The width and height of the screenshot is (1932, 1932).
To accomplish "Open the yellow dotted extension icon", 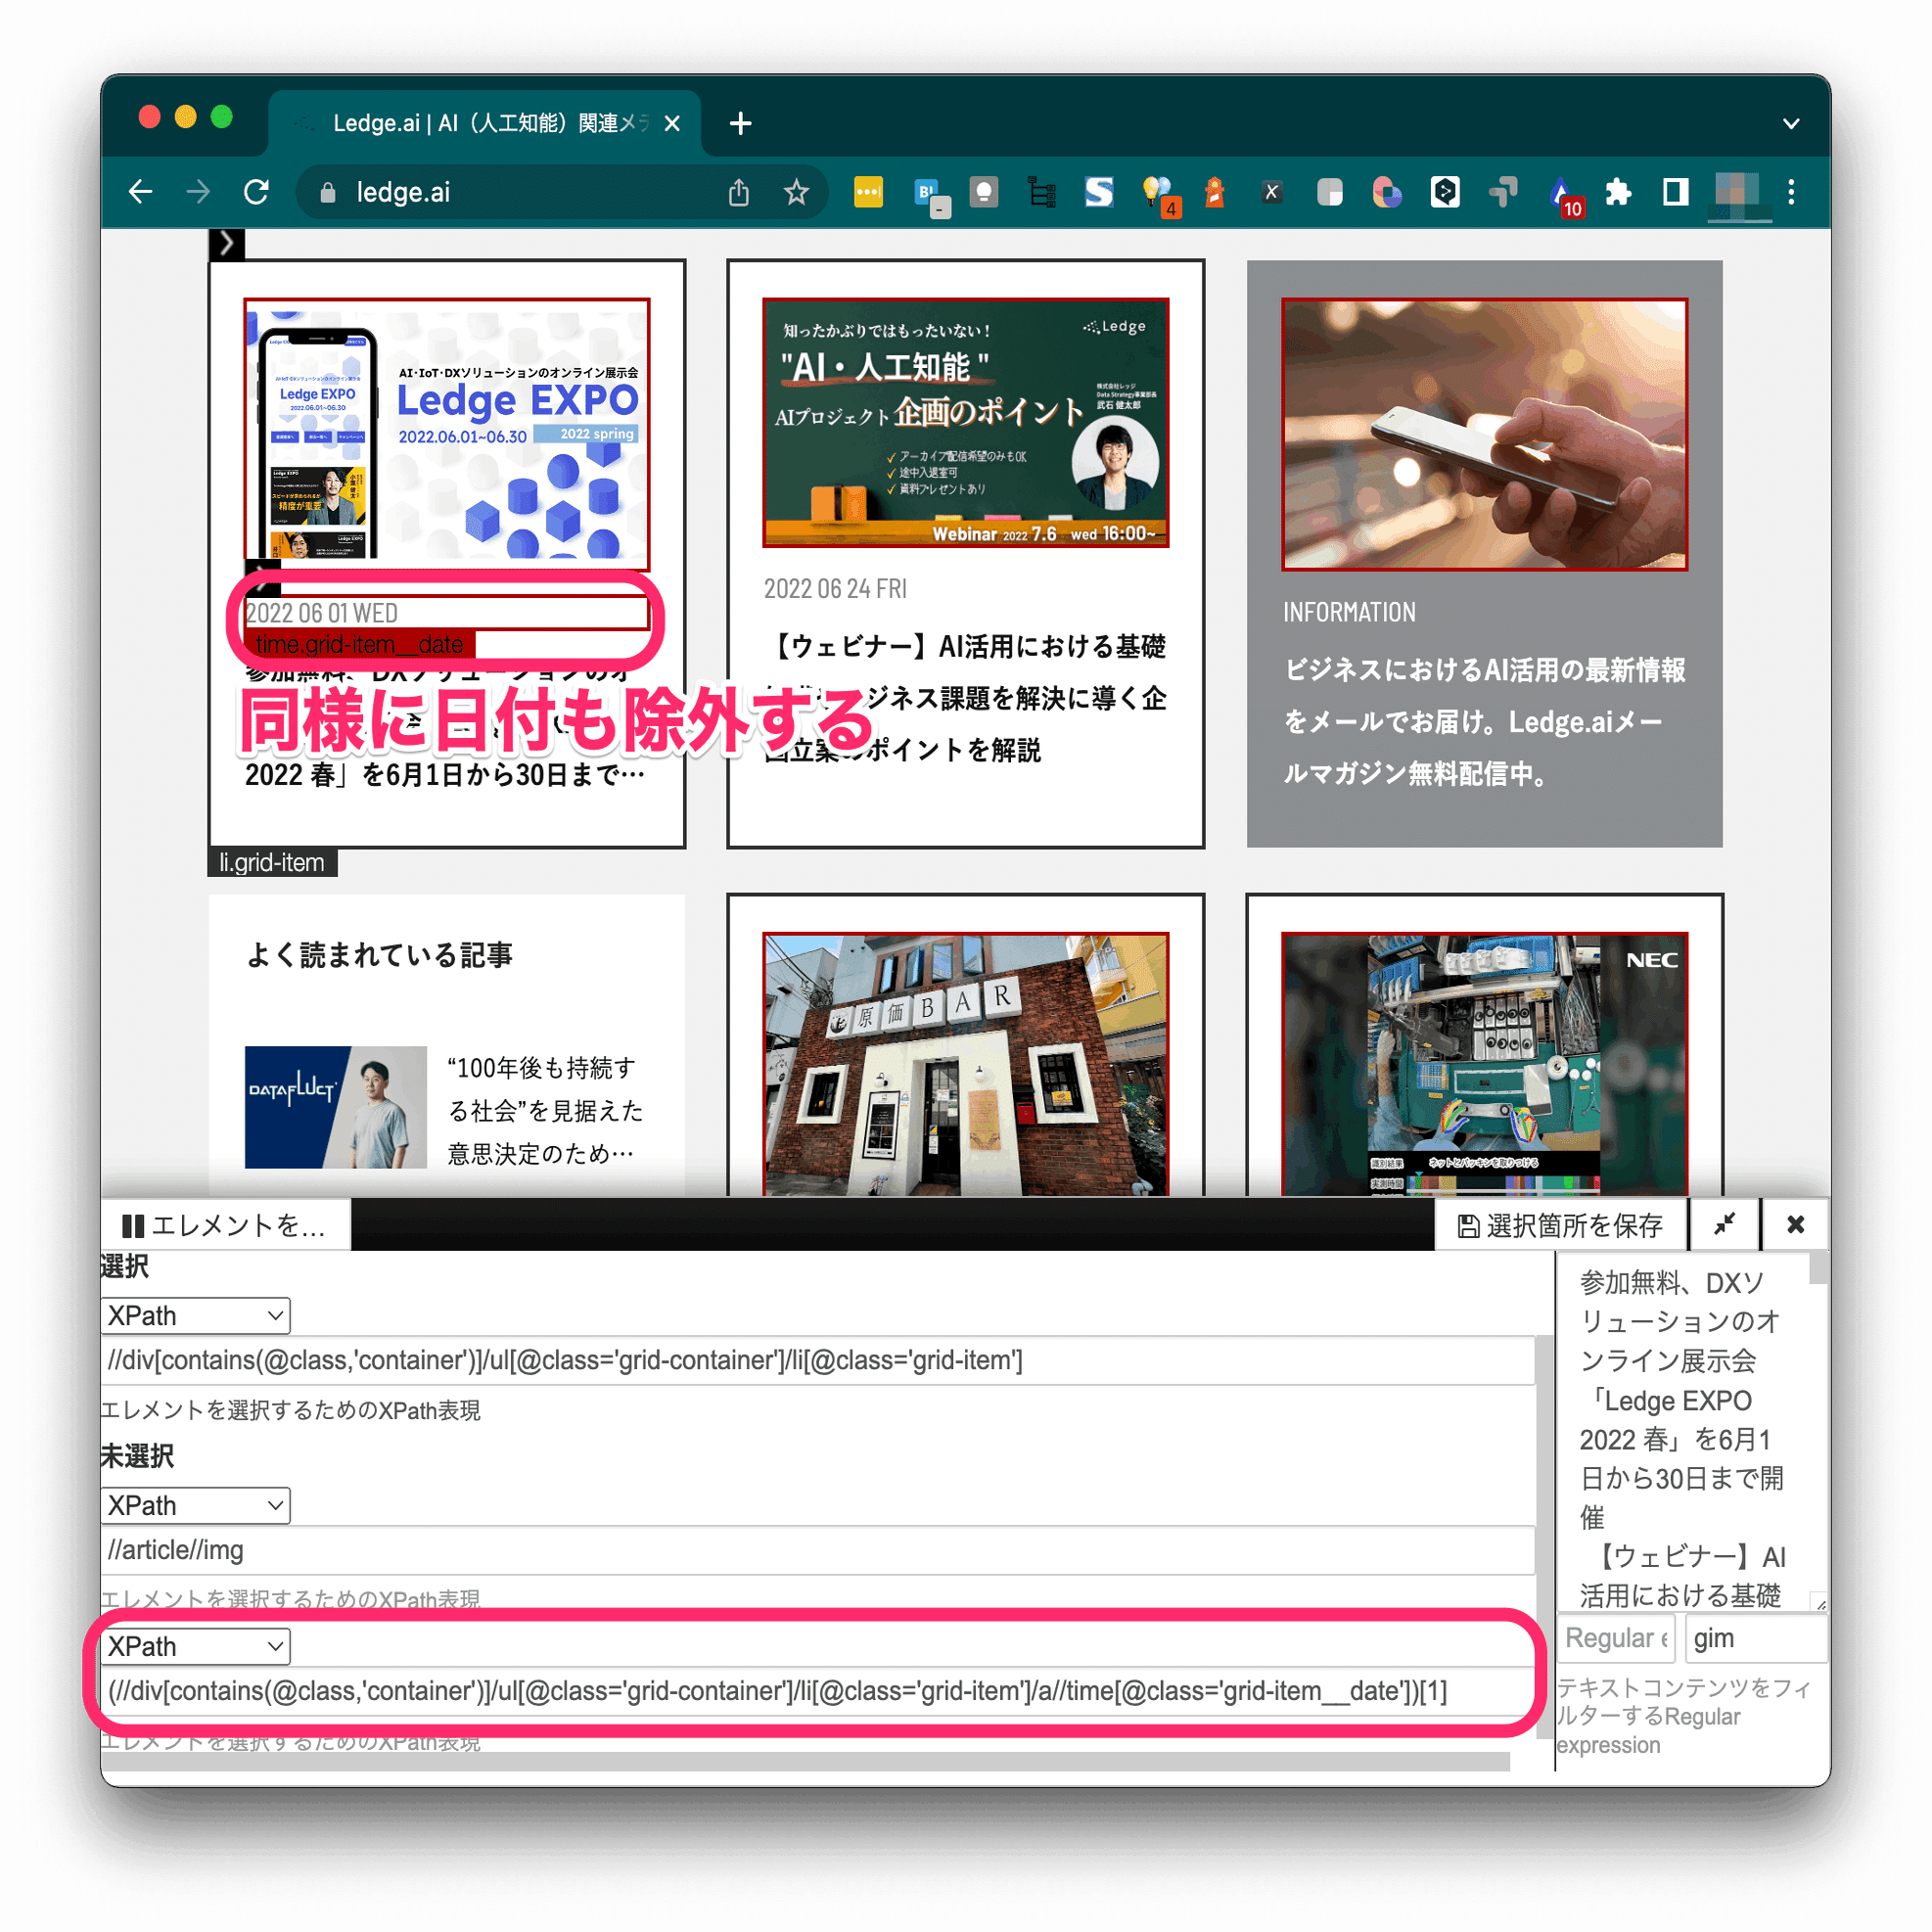I will (x=868, y=192).
